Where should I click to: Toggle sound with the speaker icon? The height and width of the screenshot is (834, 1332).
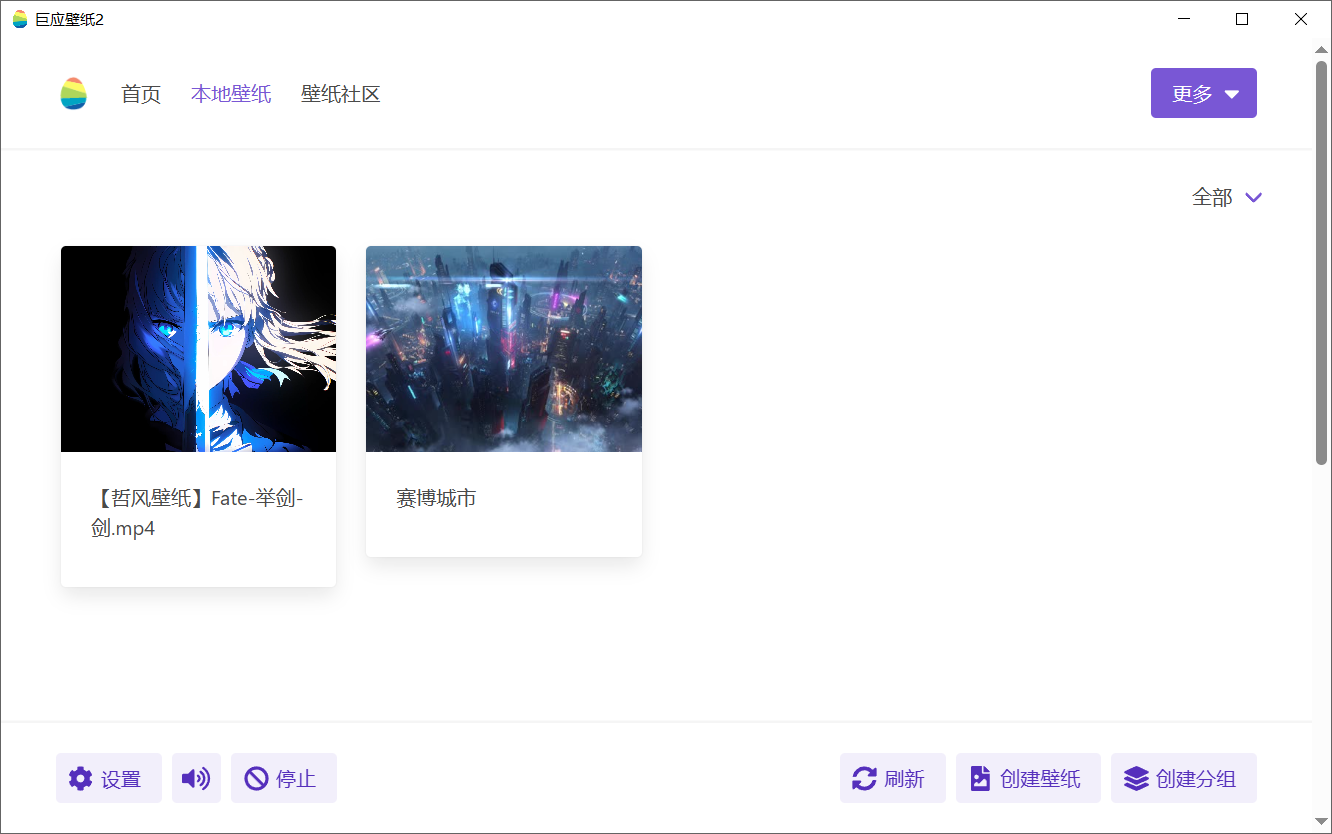pos(196,778)
